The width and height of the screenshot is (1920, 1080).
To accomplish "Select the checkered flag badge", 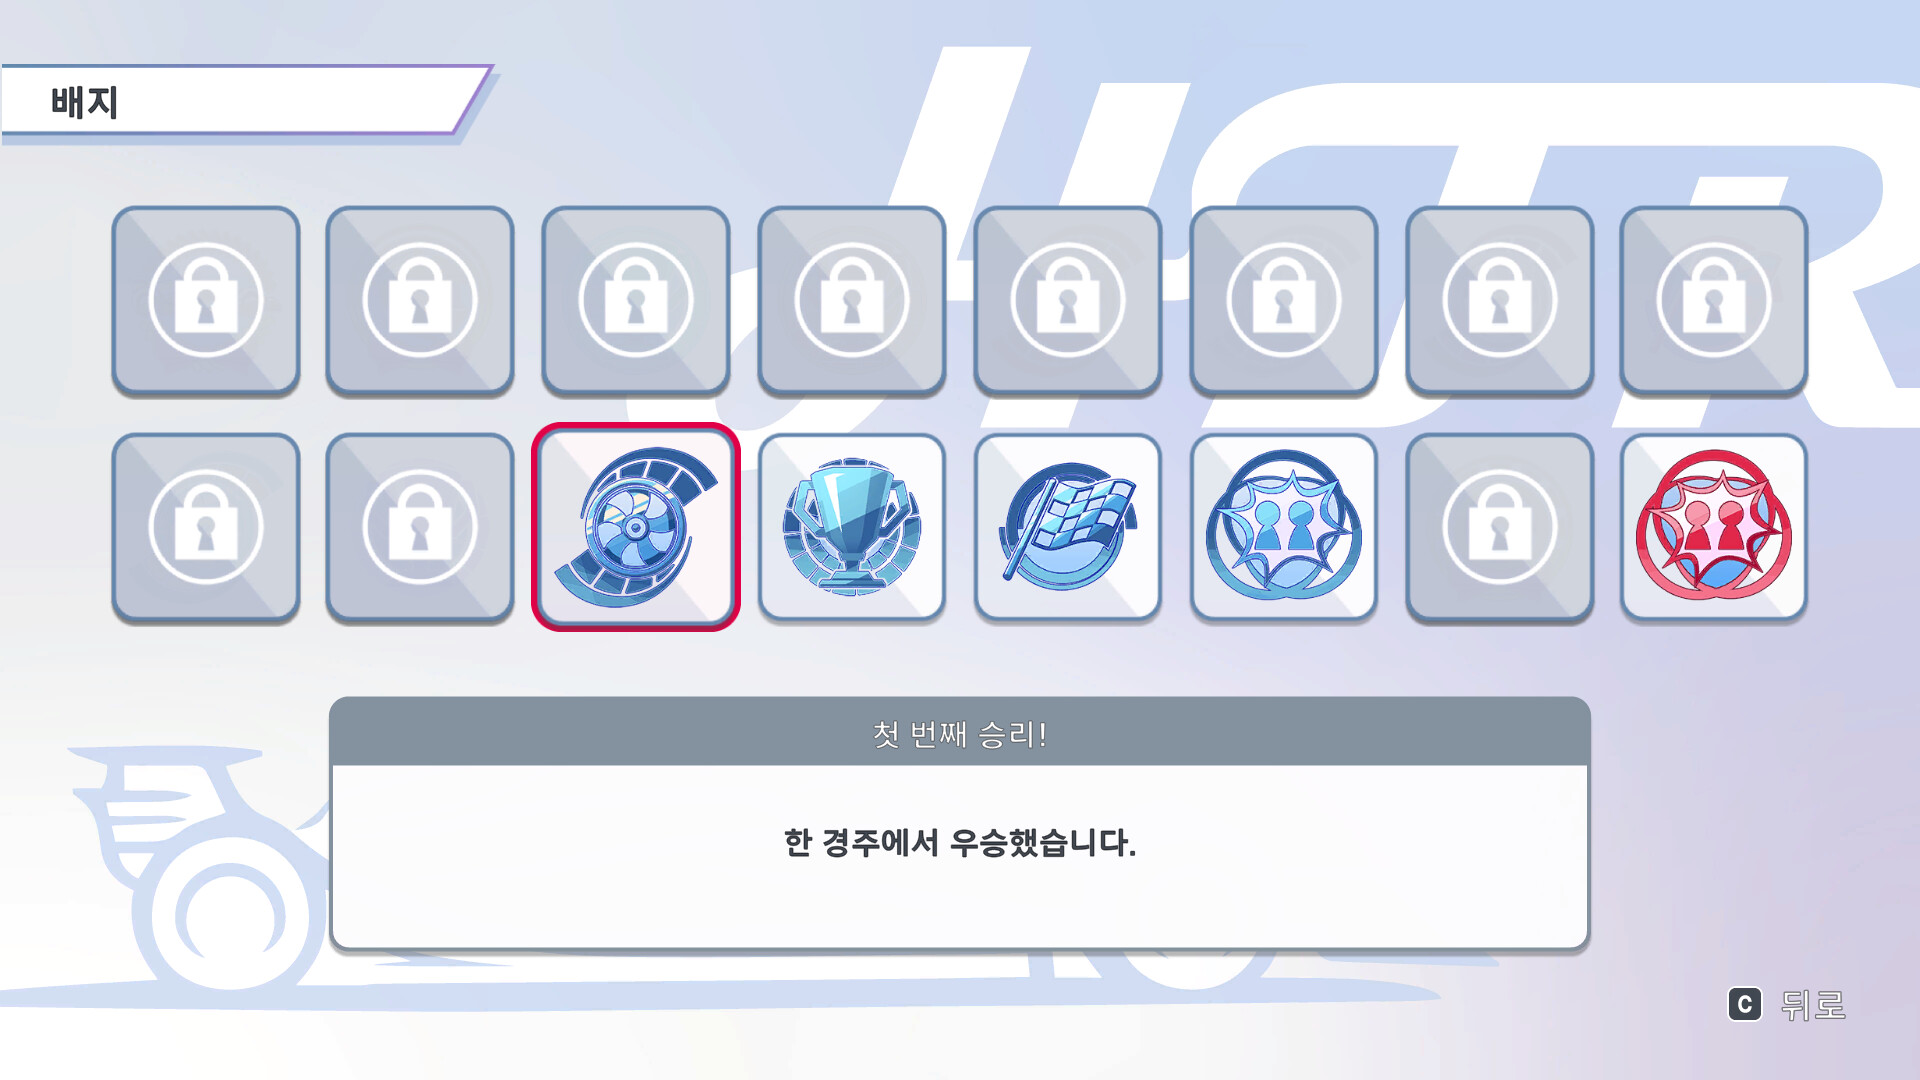I will click(1068, 527).
